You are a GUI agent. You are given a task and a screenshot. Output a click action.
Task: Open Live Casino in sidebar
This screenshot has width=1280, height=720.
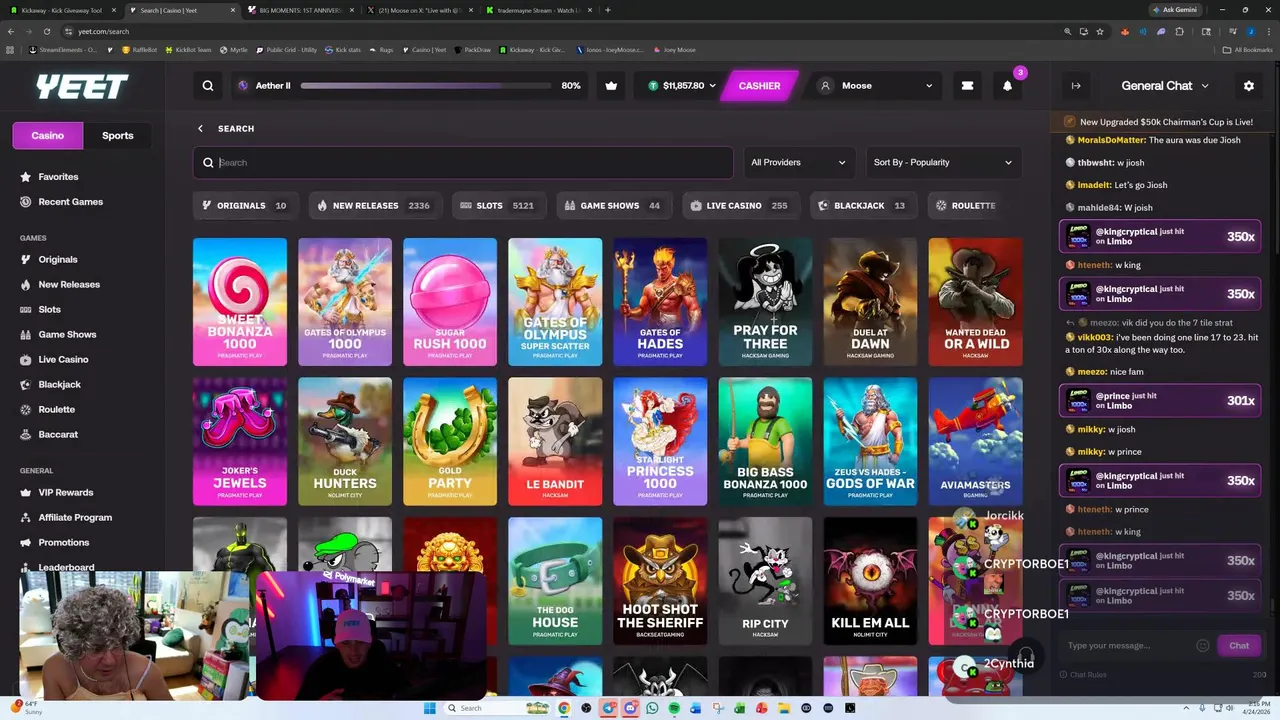(x=63, y=360)
